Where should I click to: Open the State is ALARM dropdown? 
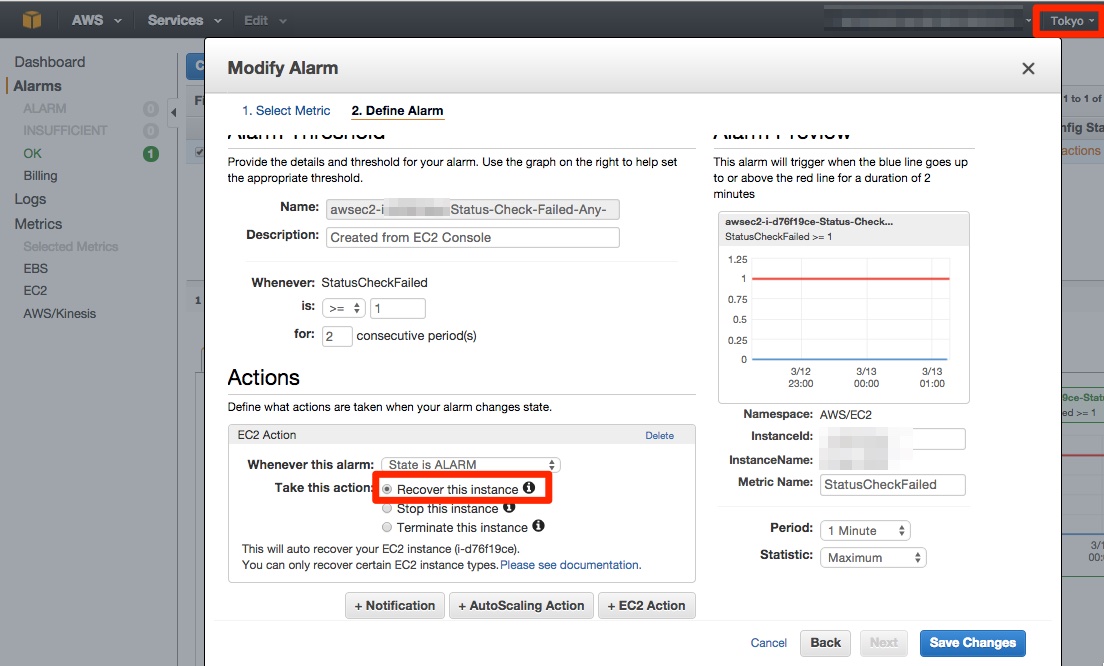click(x=468, y=464)
